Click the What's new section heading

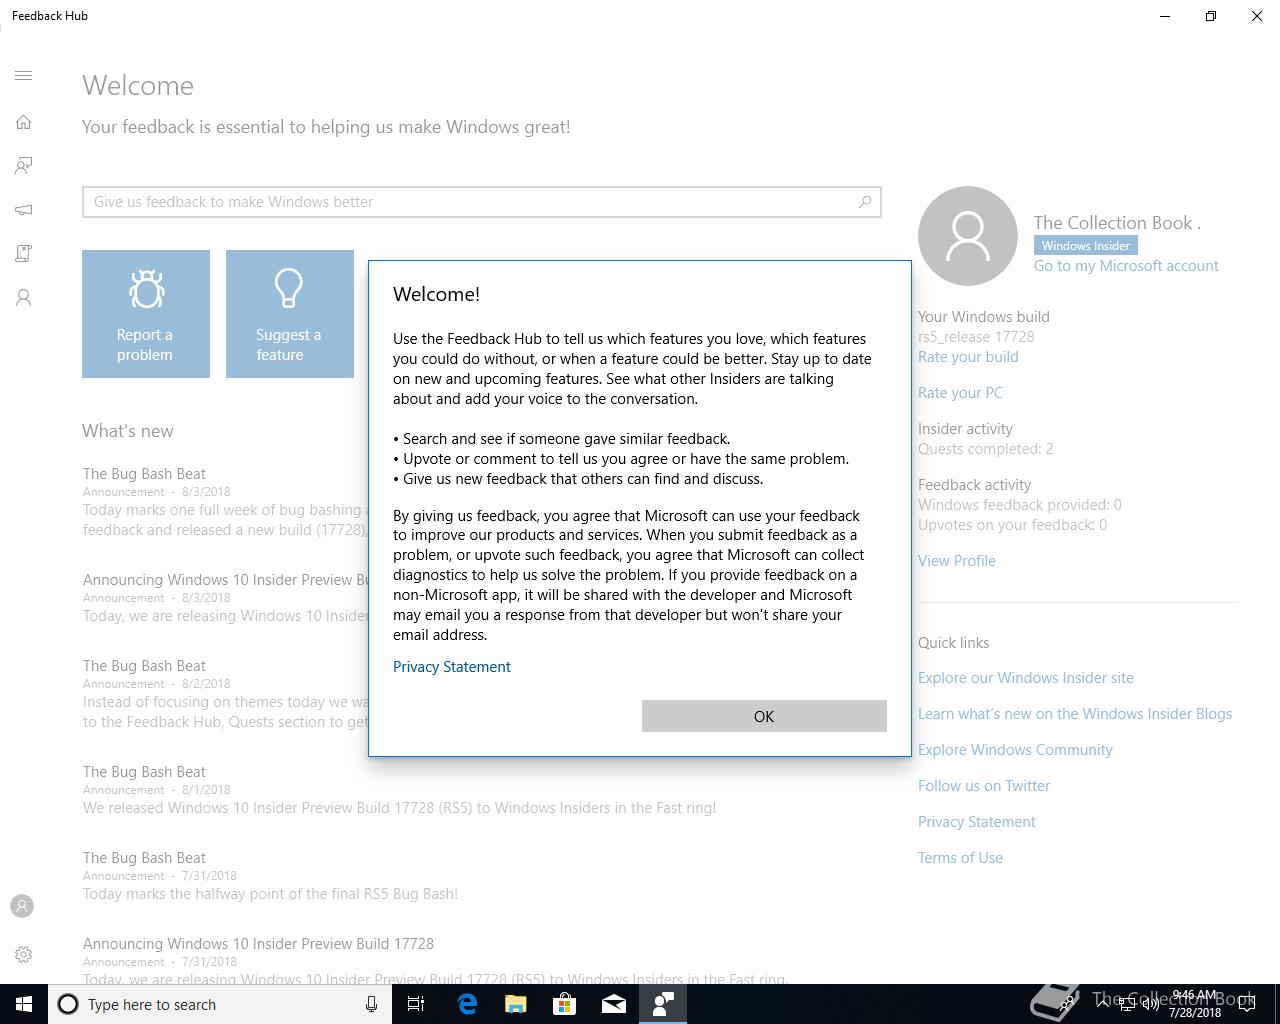(x=128, y=431)
